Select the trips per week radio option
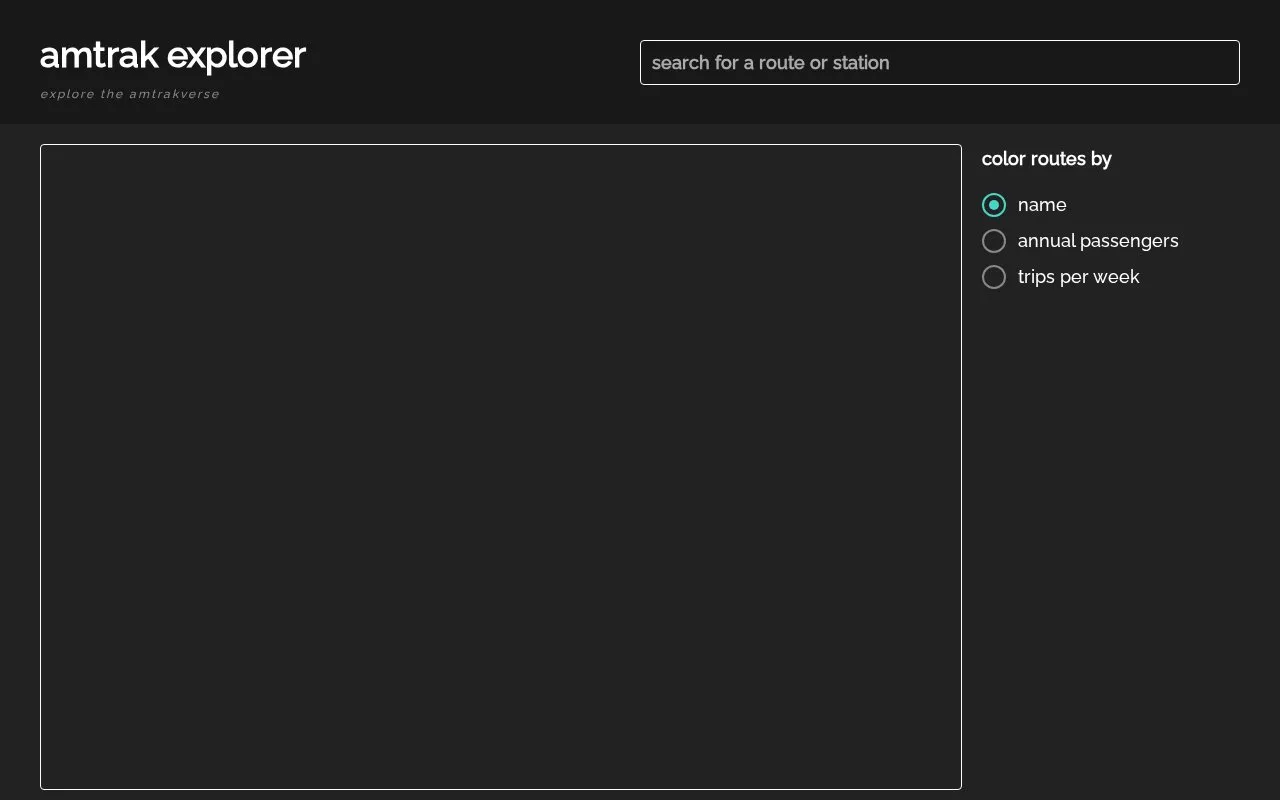1280x800 pixels. (994, 277)
